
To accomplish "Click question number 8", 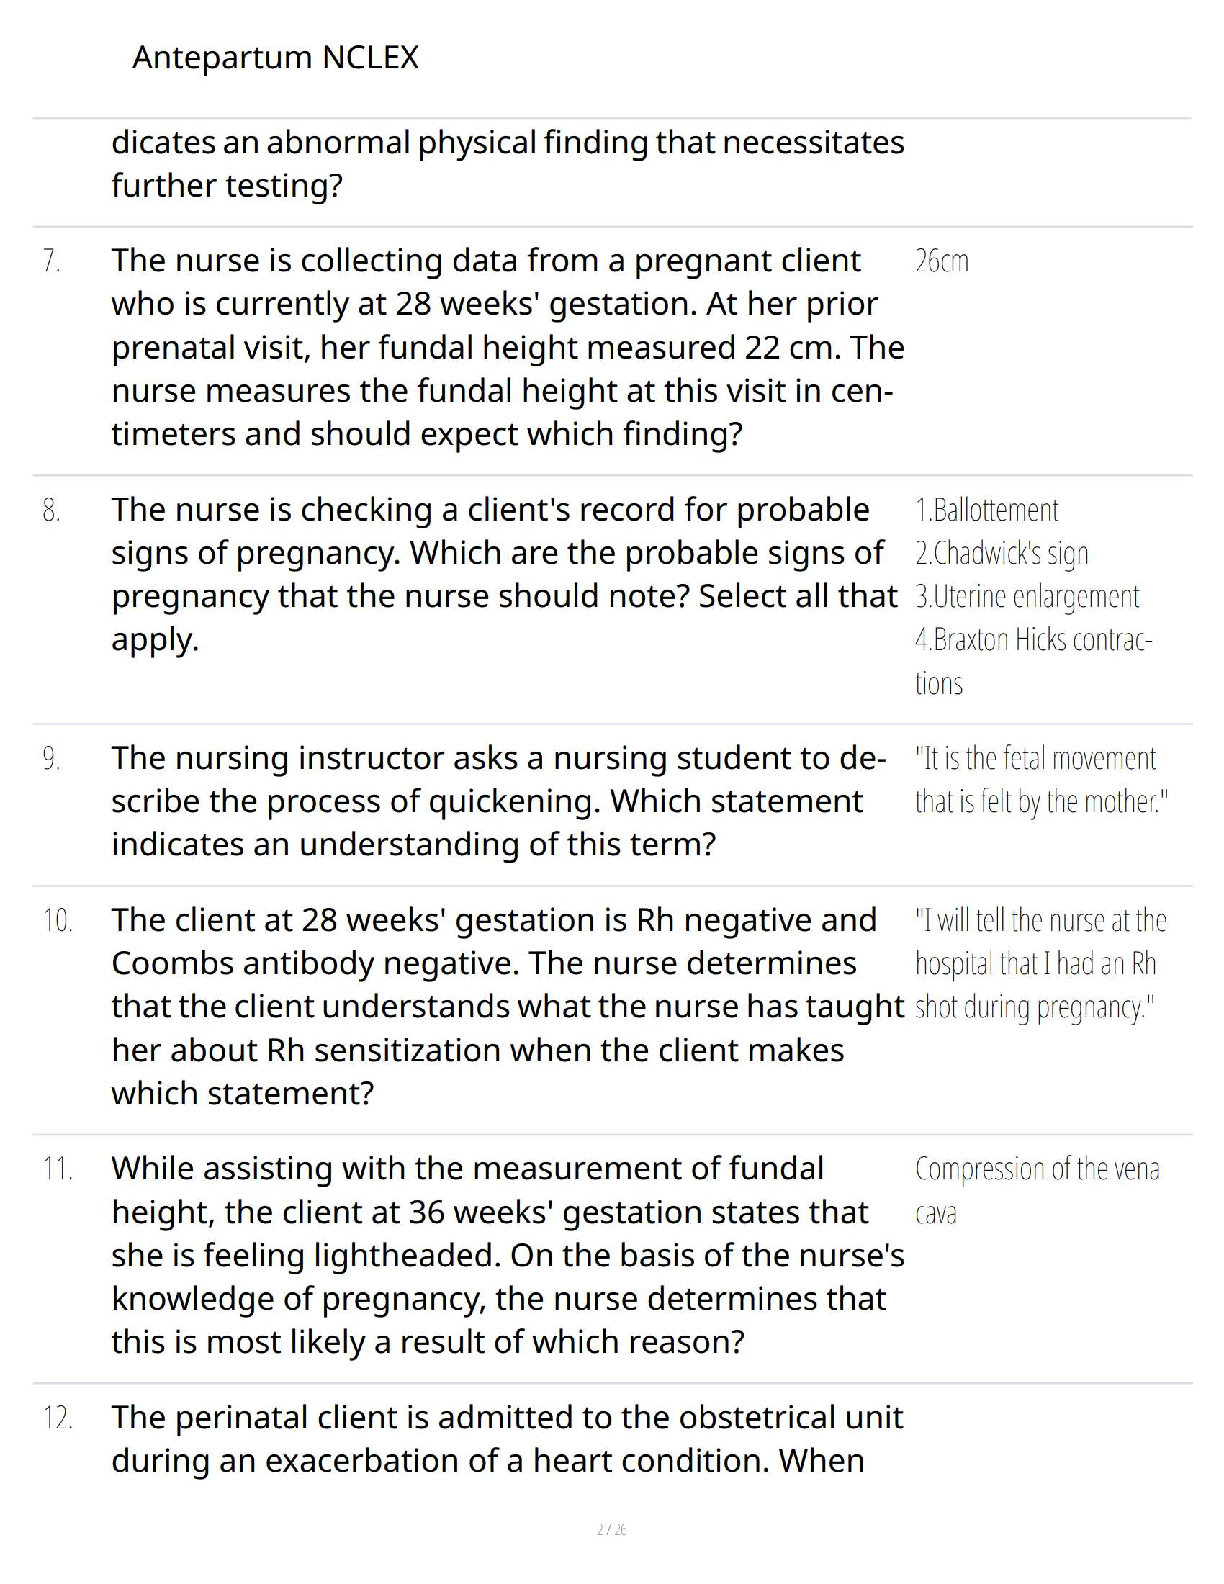I will point(52,510).
